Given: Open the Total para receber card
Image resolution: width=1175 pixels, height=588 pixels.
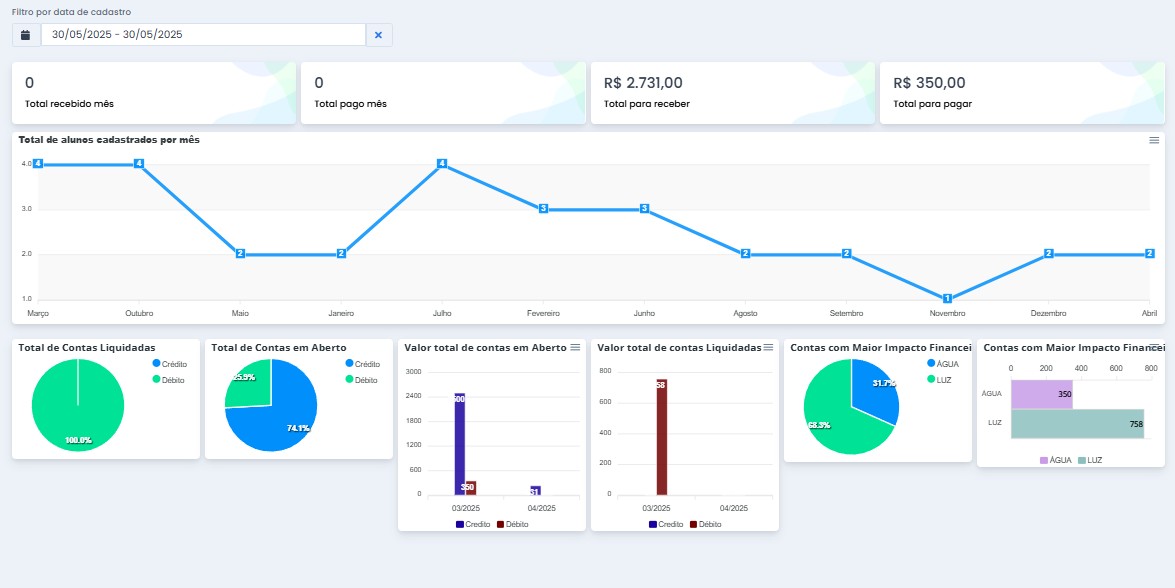Looking at the screenshot, I should (733, 93).
